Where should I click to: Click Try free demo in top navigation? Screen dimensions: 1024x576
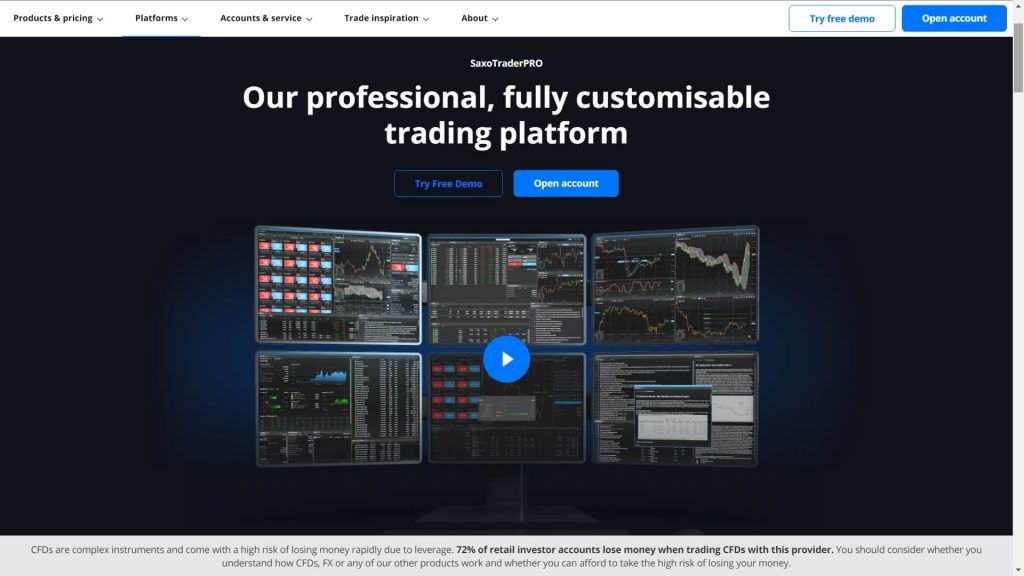click(x=842, y=18)
